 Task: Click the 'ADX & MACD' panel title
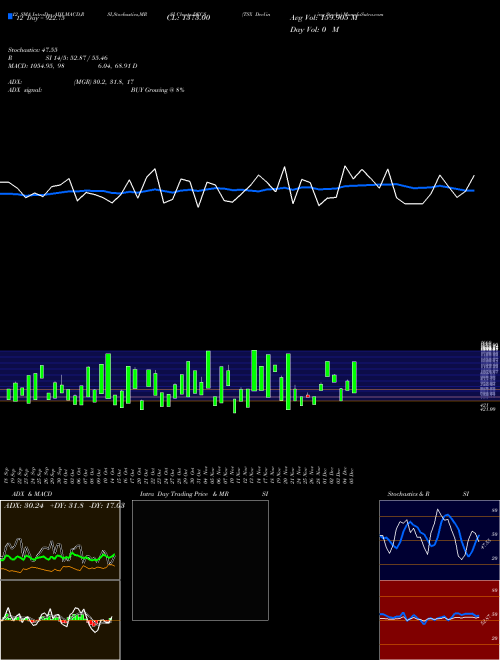pos(32,494)
